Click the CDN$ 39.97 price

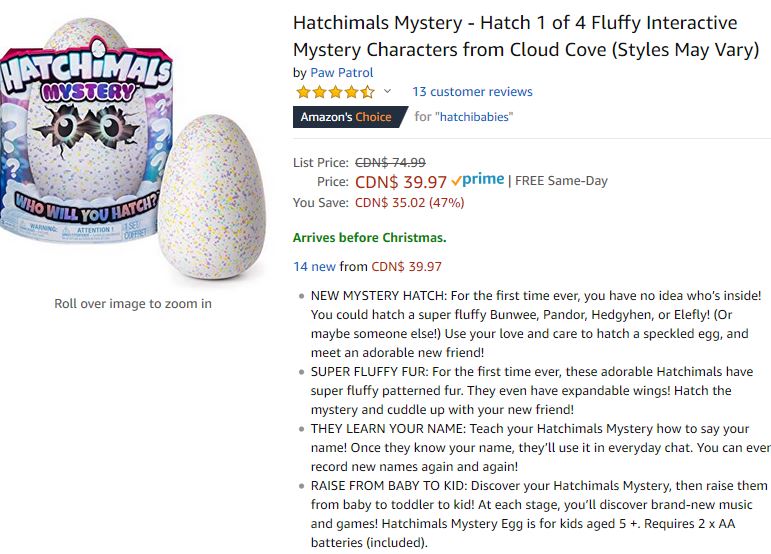click(x=401, y=182)
